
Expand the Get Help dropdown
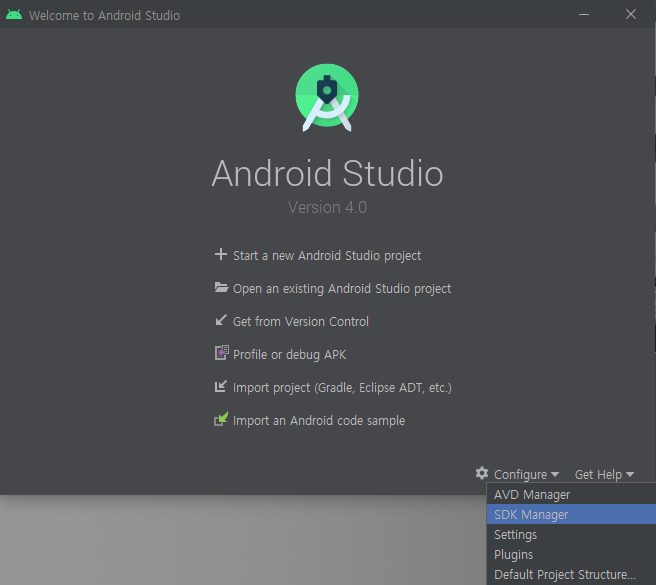604,475
